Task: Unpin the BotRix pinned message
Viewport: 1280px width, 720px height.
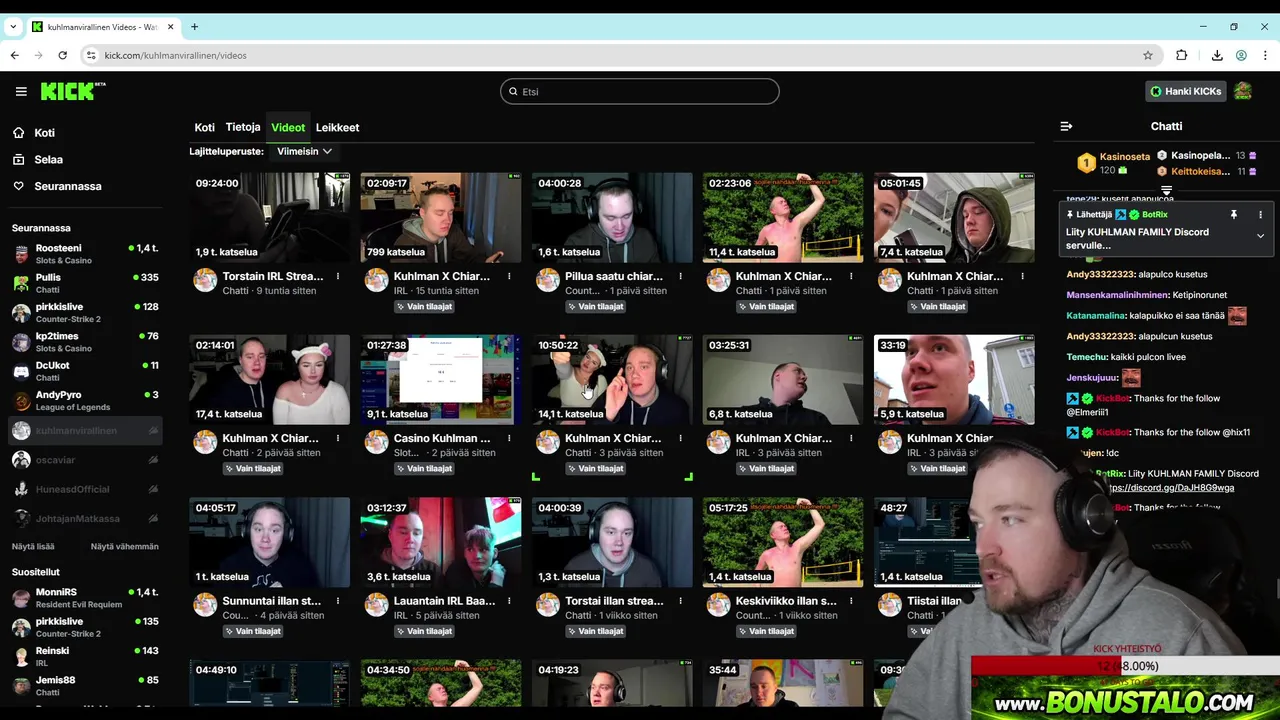Action: 1233,214
